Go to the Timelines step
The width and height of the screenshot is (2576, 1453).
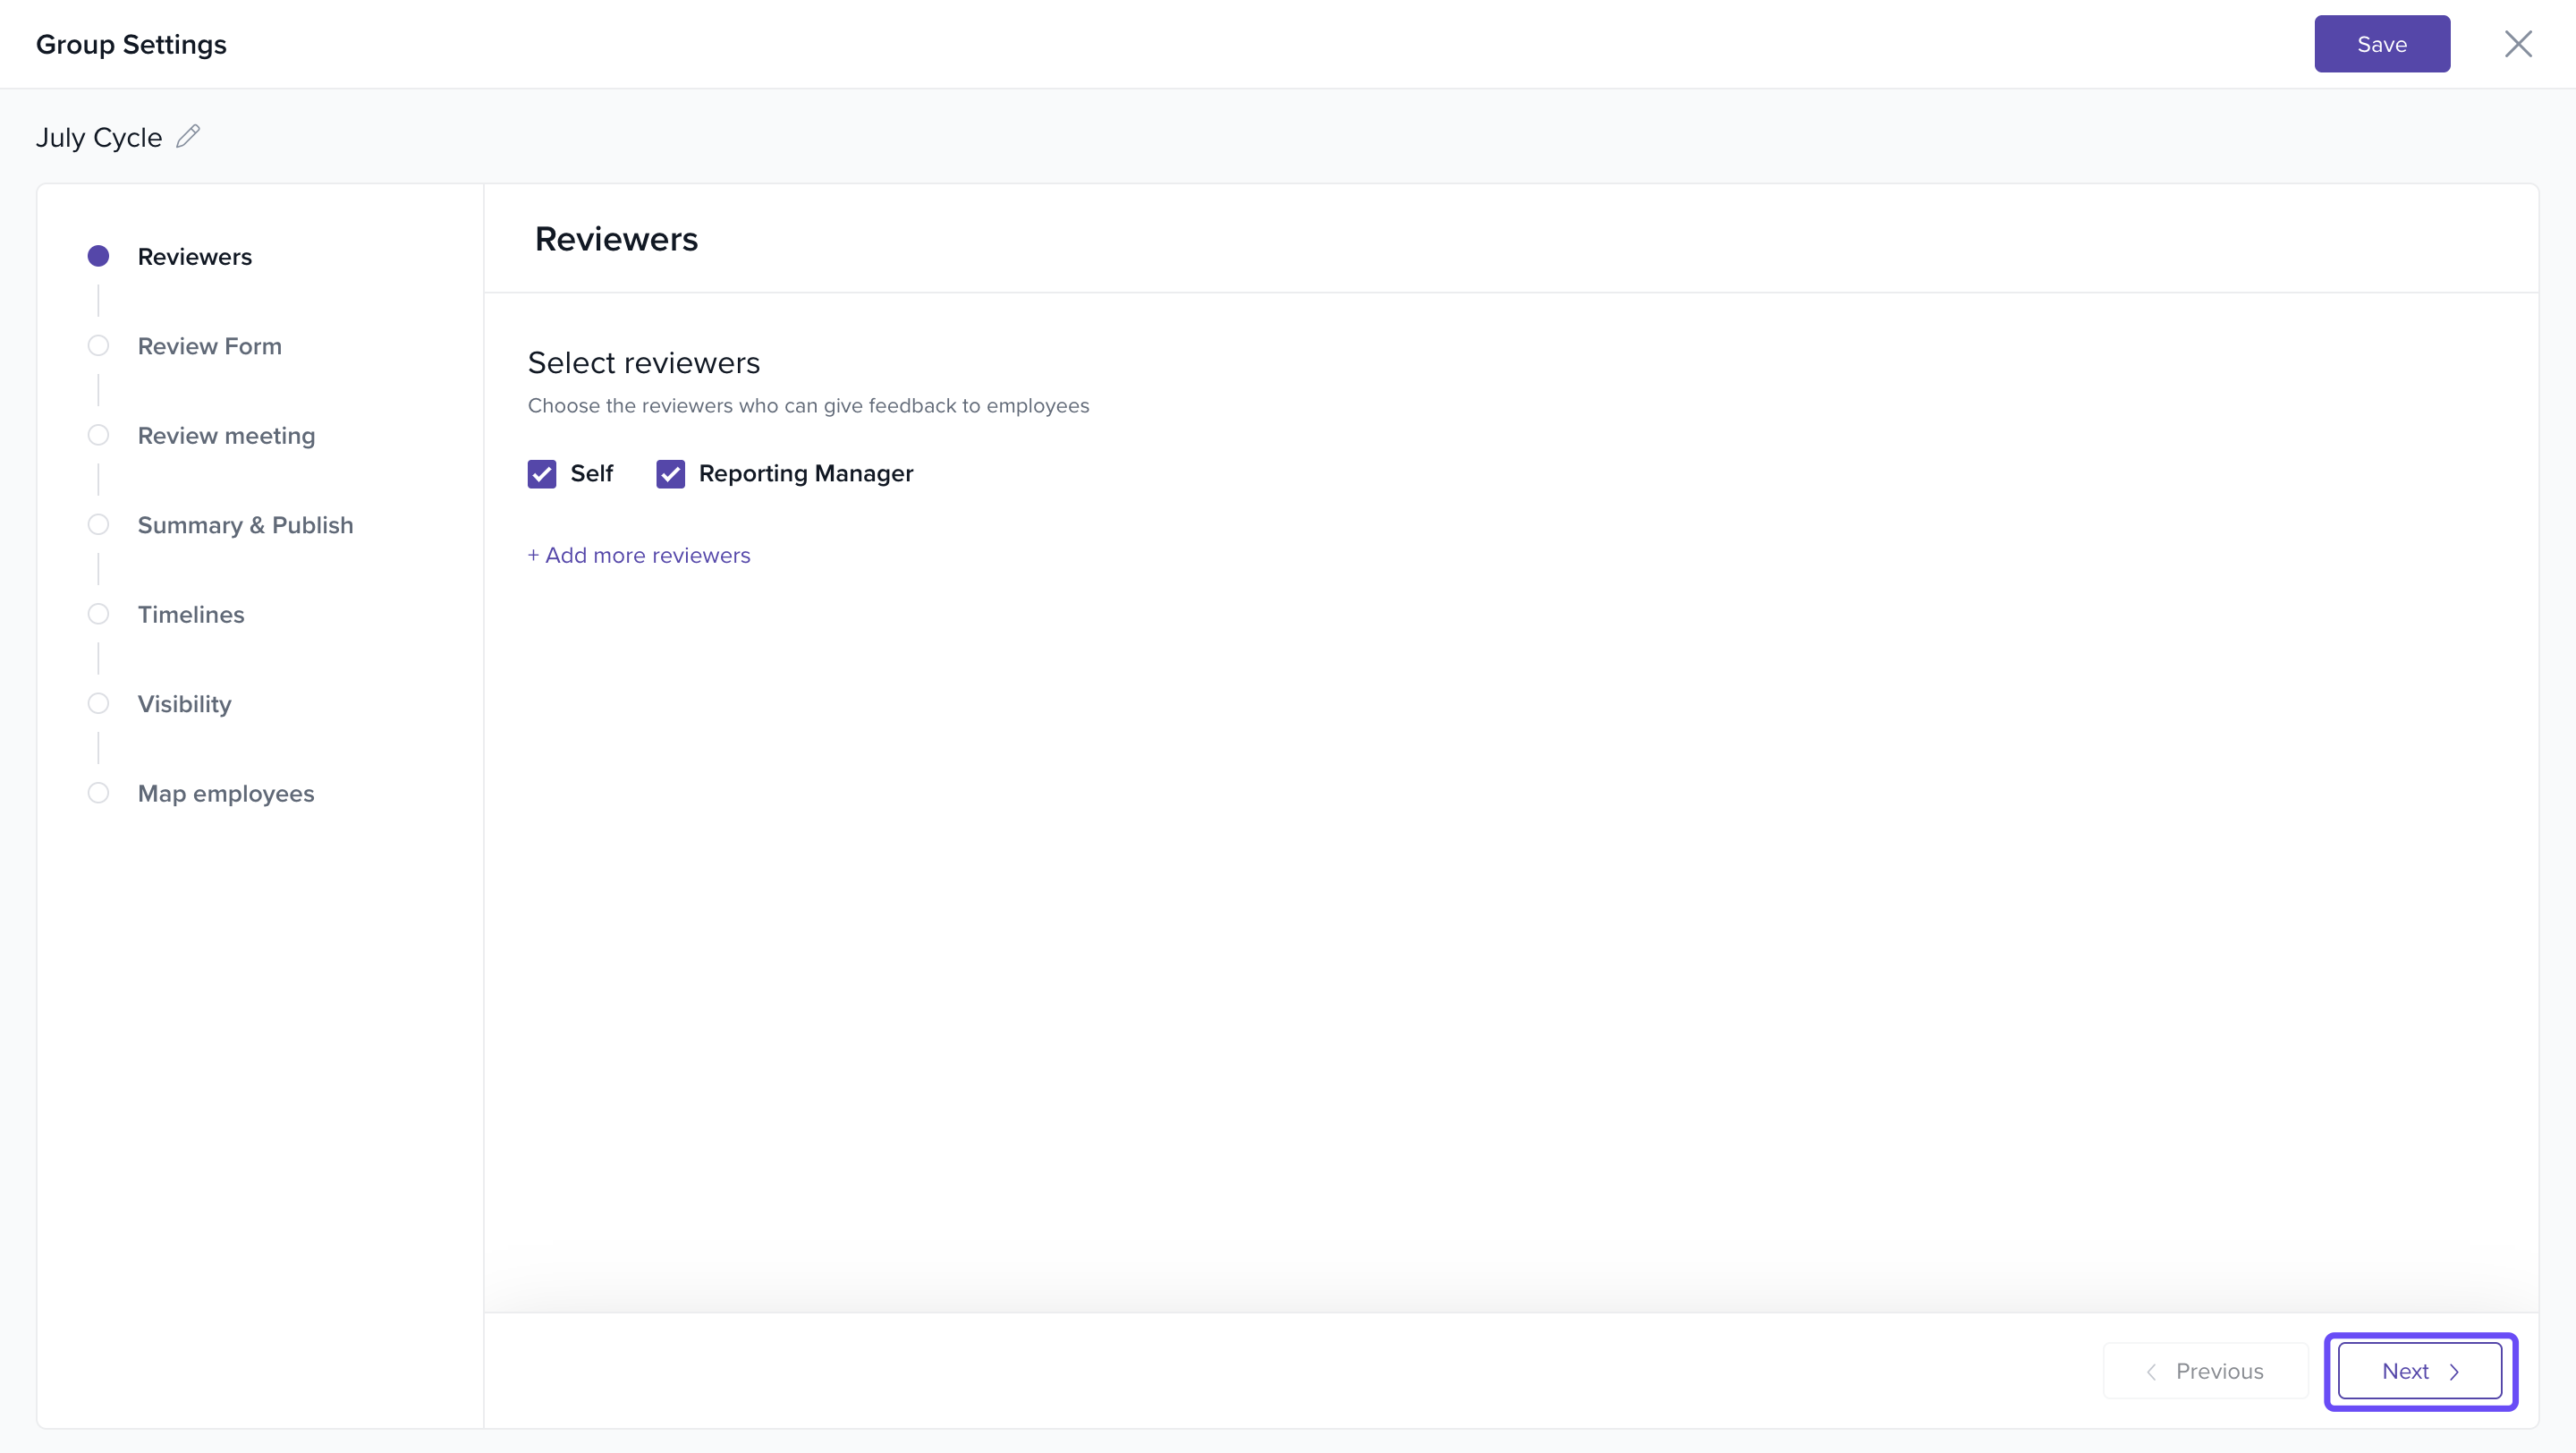coord(190,615)
